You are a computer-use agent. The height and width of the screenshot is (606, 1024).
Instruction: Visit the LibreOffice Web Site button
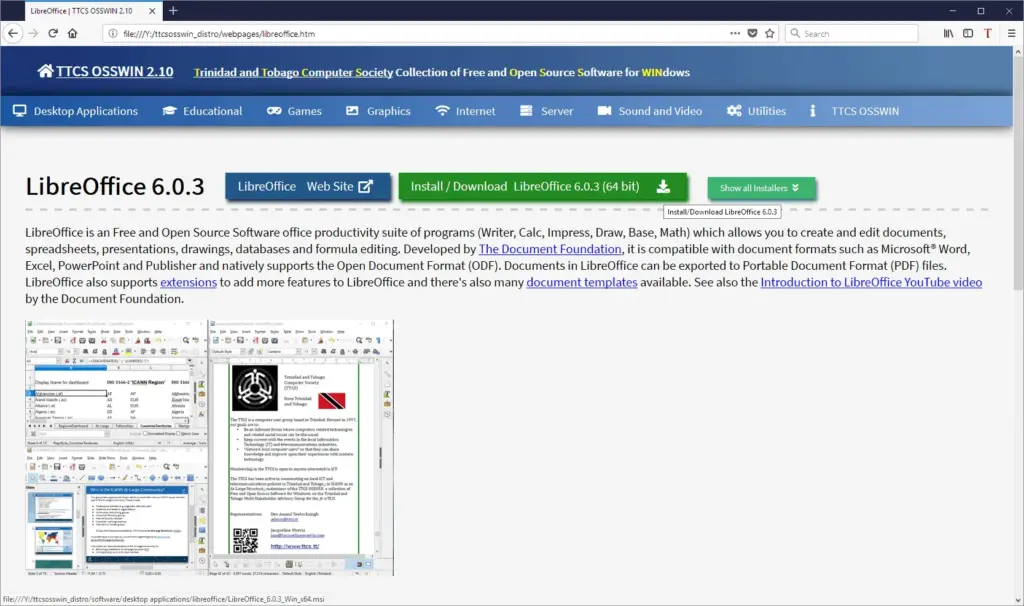305,186
